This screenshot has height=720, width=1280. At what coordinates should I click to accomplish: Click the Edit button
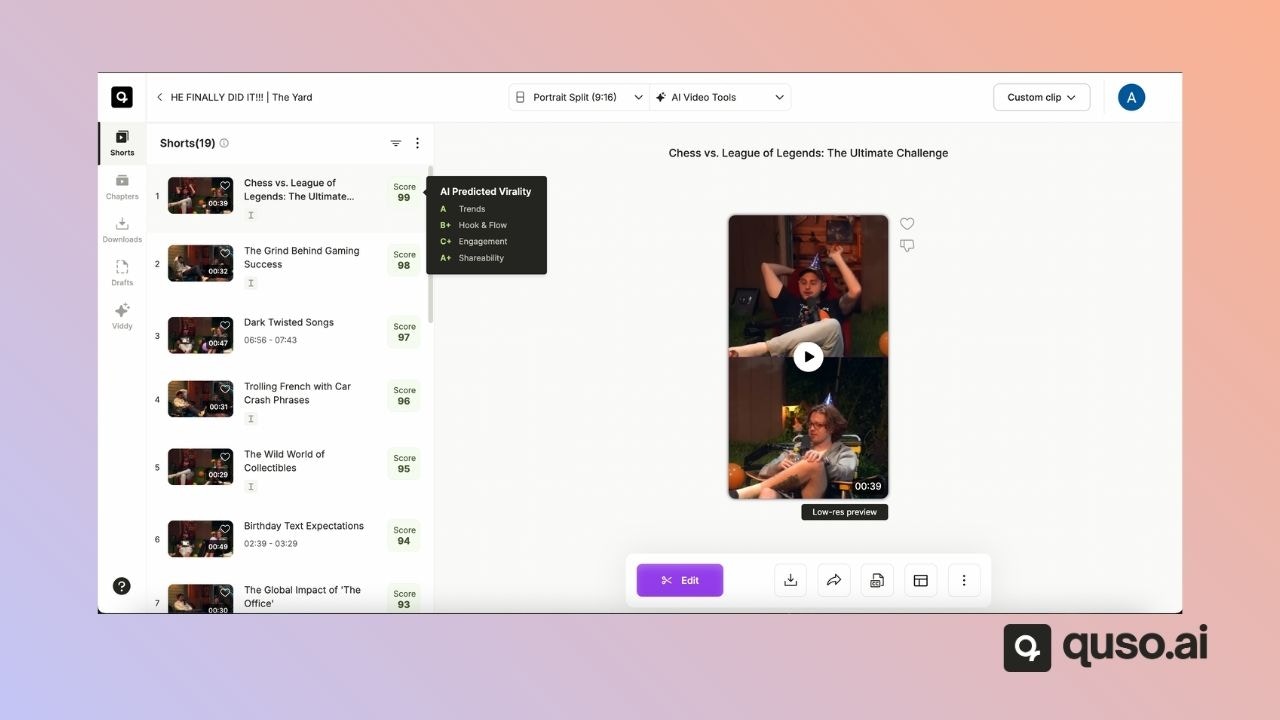point(680,580)
